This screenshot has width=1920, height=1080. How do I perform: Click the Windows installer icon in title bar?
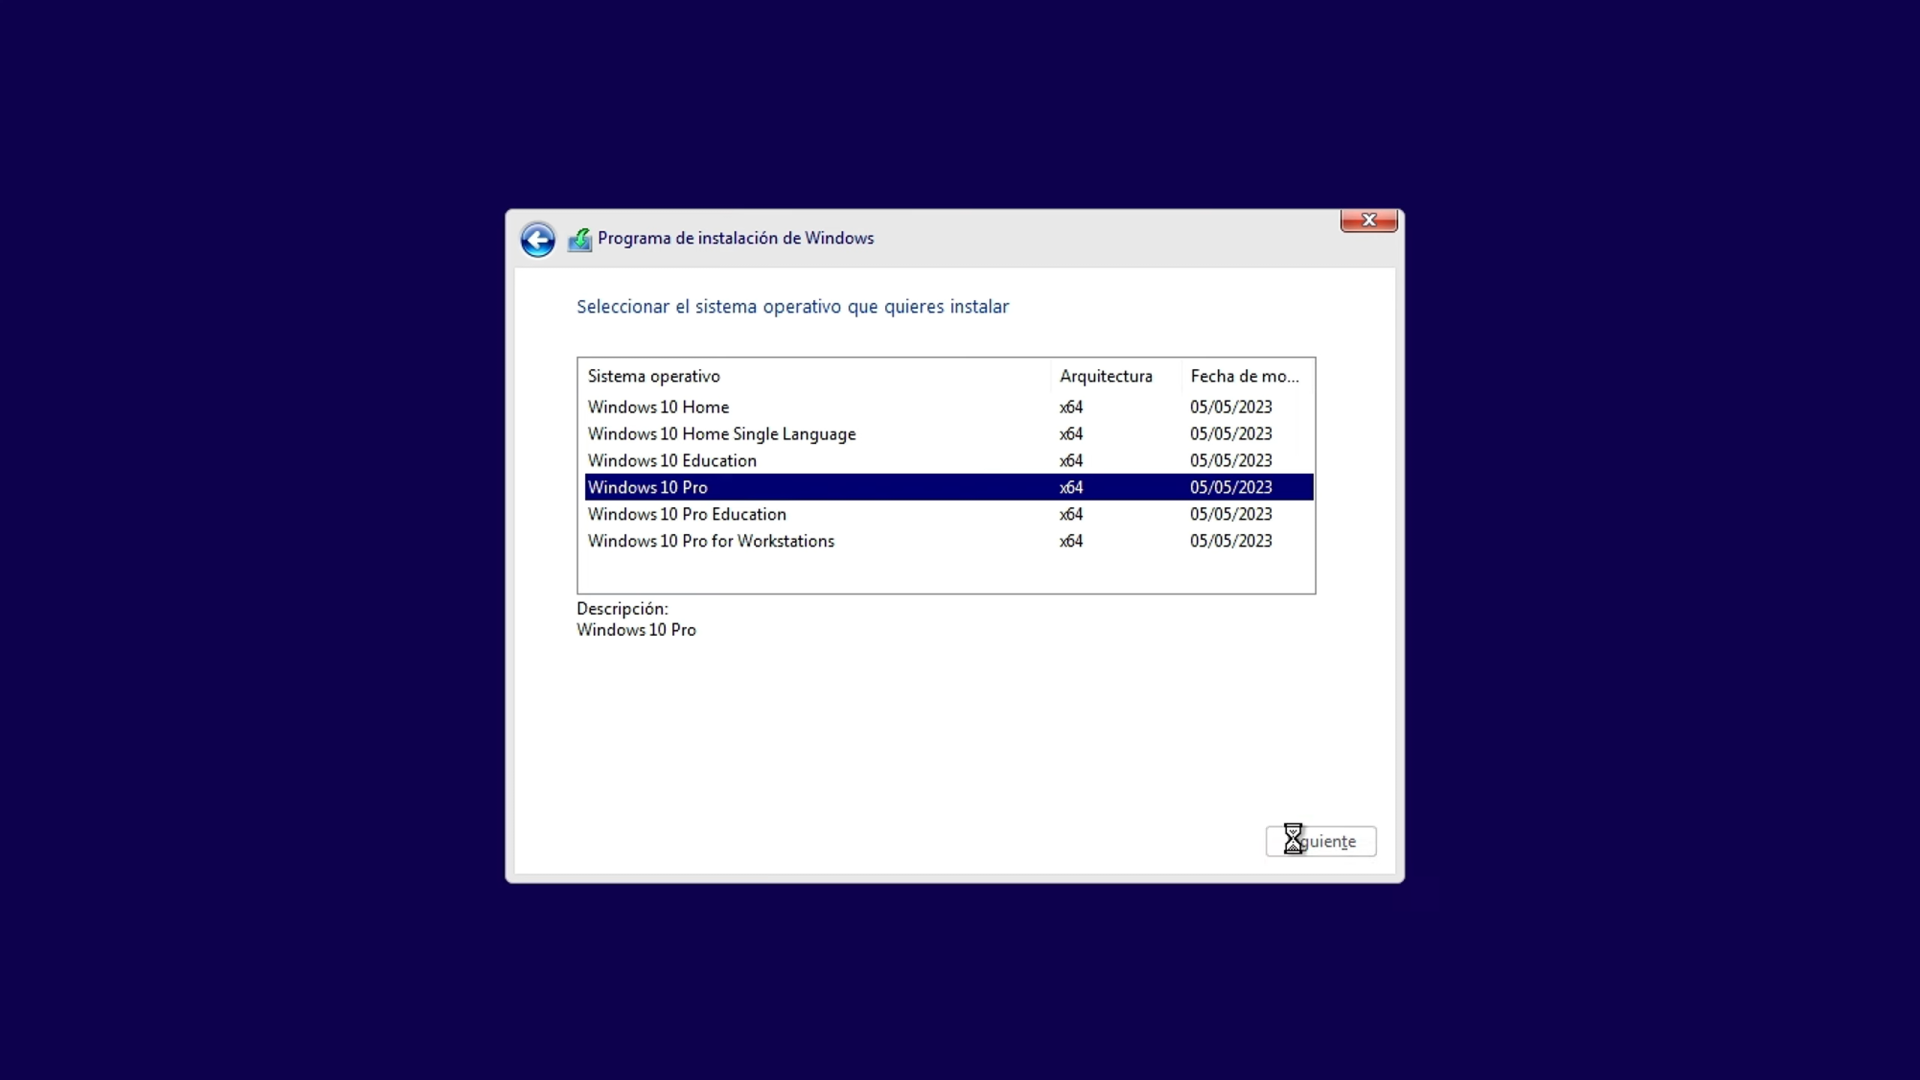580,239
